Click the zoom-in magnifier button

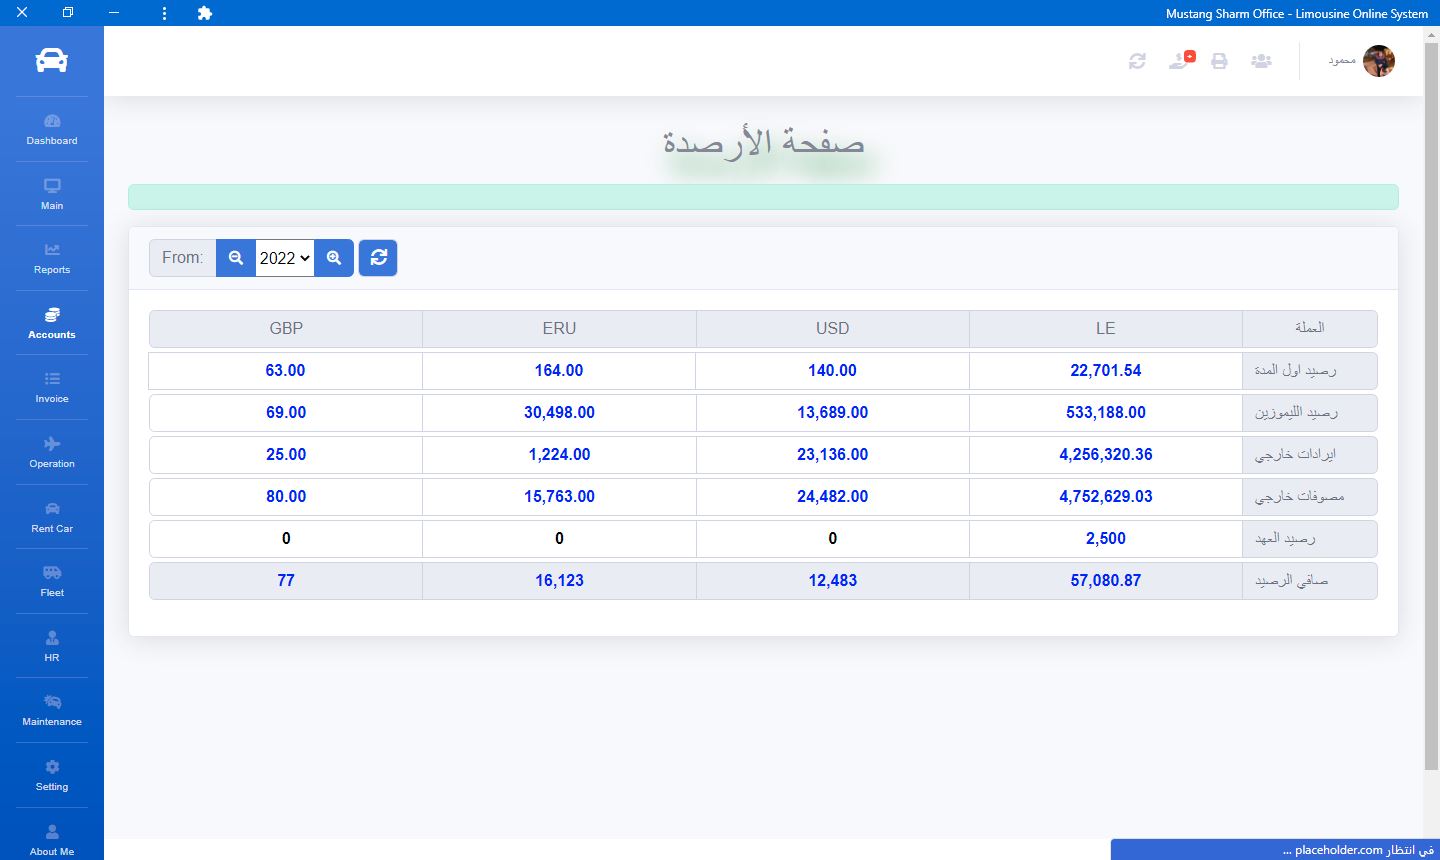334,258
